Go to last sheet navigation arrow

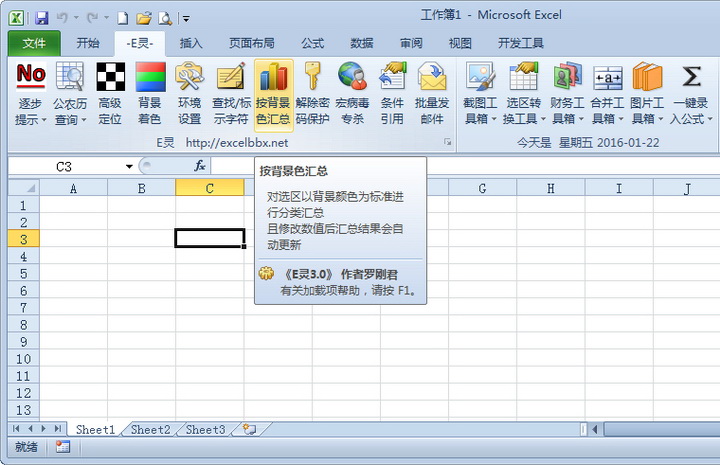click(x=57, y=429)
